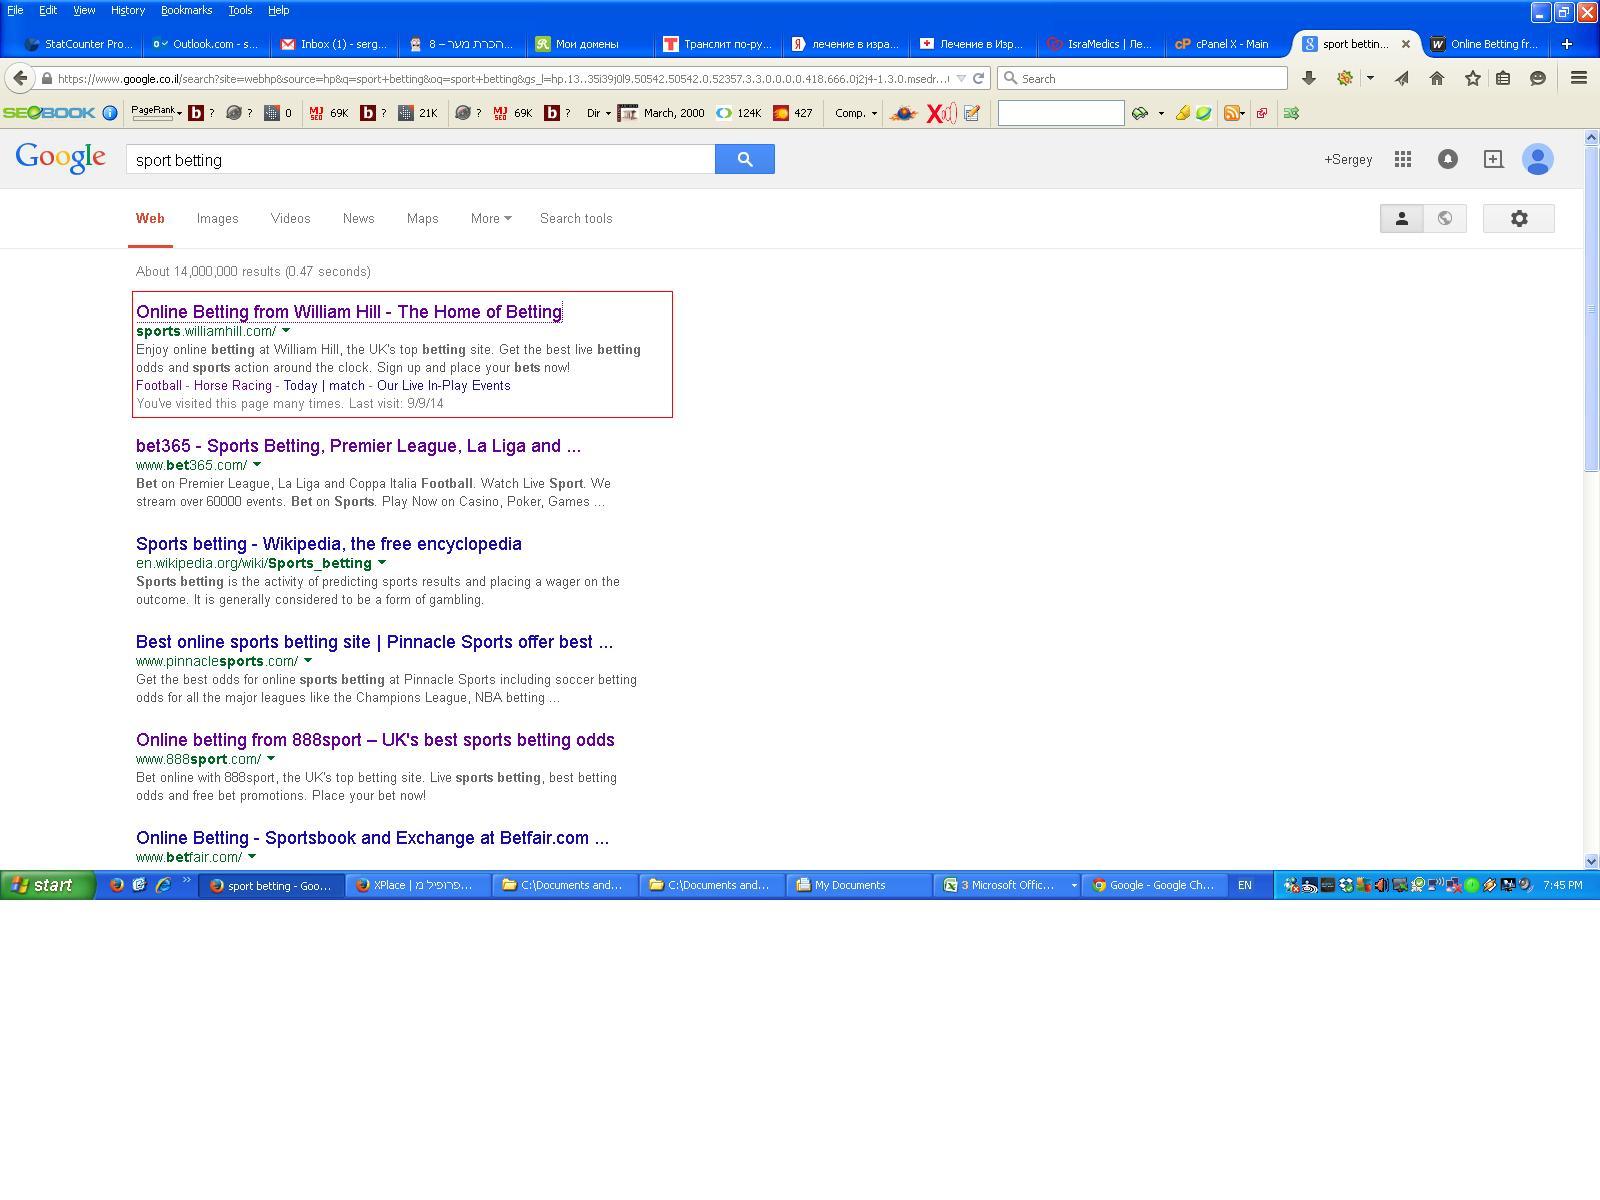Click the Internet Explorer quick launch icon

point(163,885)
